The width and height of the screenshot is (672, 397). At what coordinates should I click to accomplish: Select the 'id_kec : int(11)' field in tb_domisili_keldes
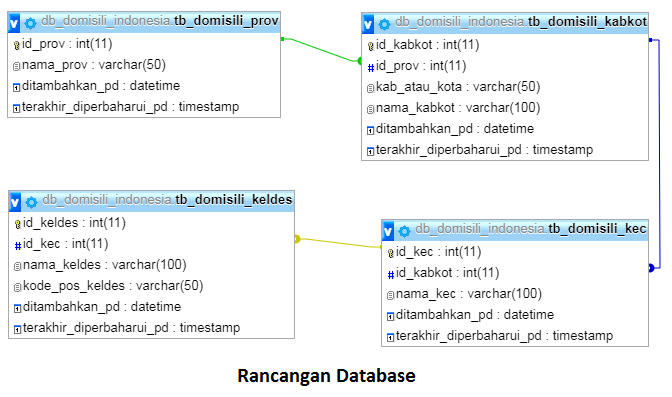pyautogui.click(x=66, y=244)
